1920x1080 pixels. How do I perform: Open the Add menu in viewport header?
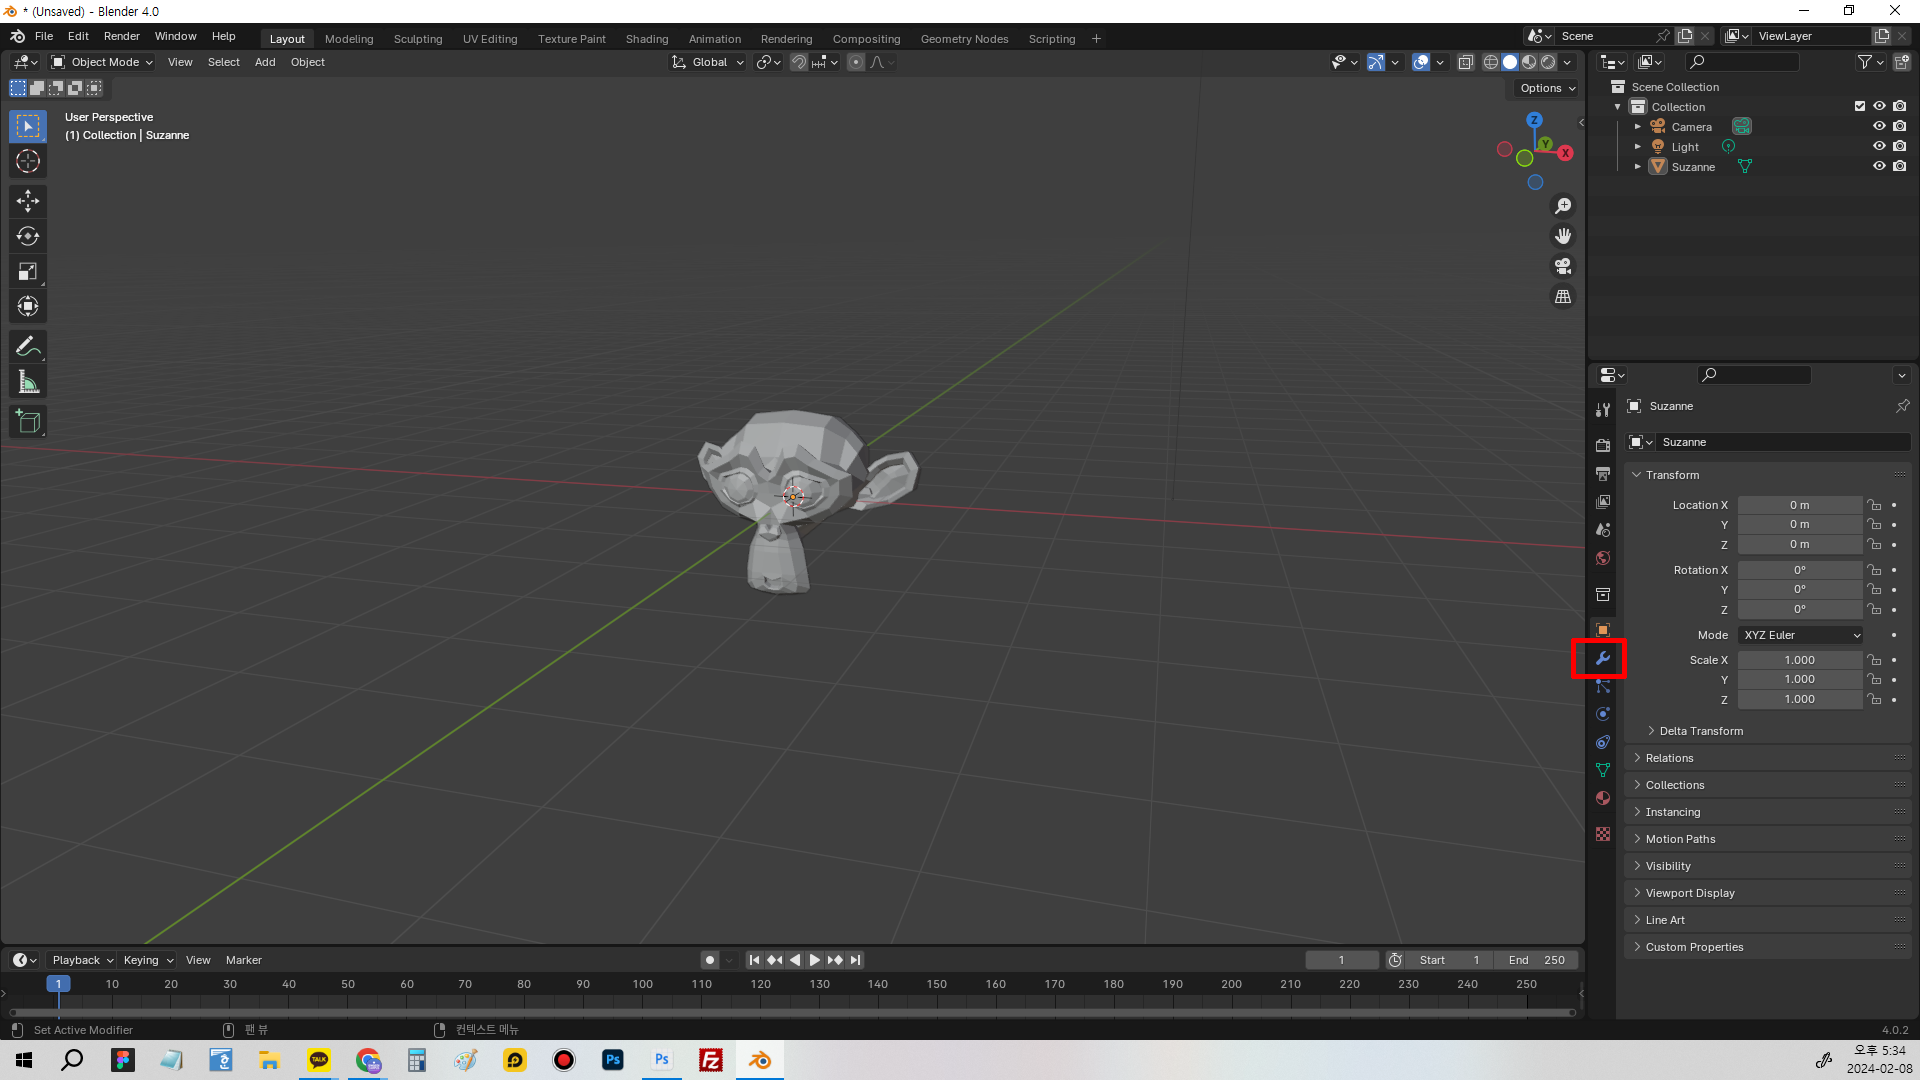(265, 62)
